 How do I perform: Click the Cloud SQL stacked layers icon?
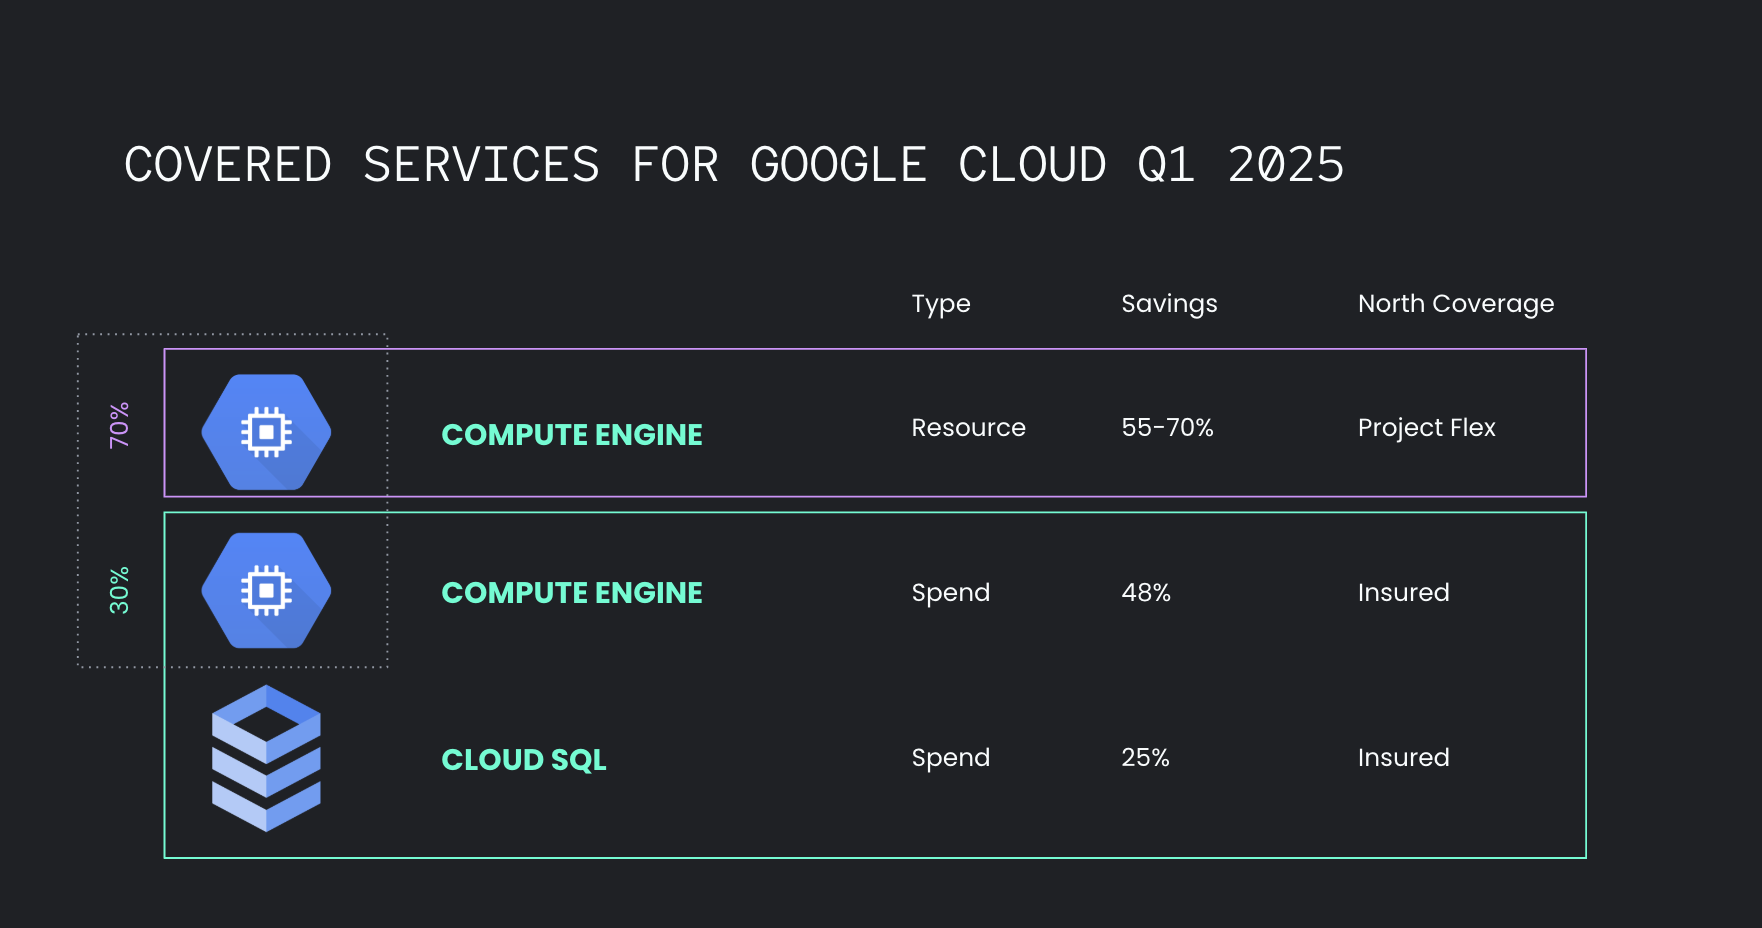[266, 758]
